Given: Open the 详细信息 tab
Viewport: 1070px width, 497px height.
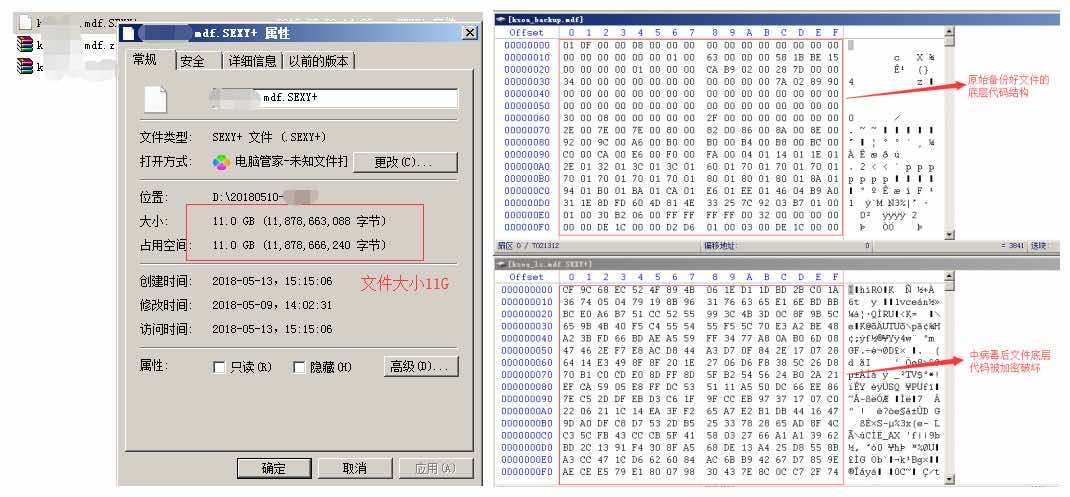Looking at the screenshot, I should tap(252, 61).
